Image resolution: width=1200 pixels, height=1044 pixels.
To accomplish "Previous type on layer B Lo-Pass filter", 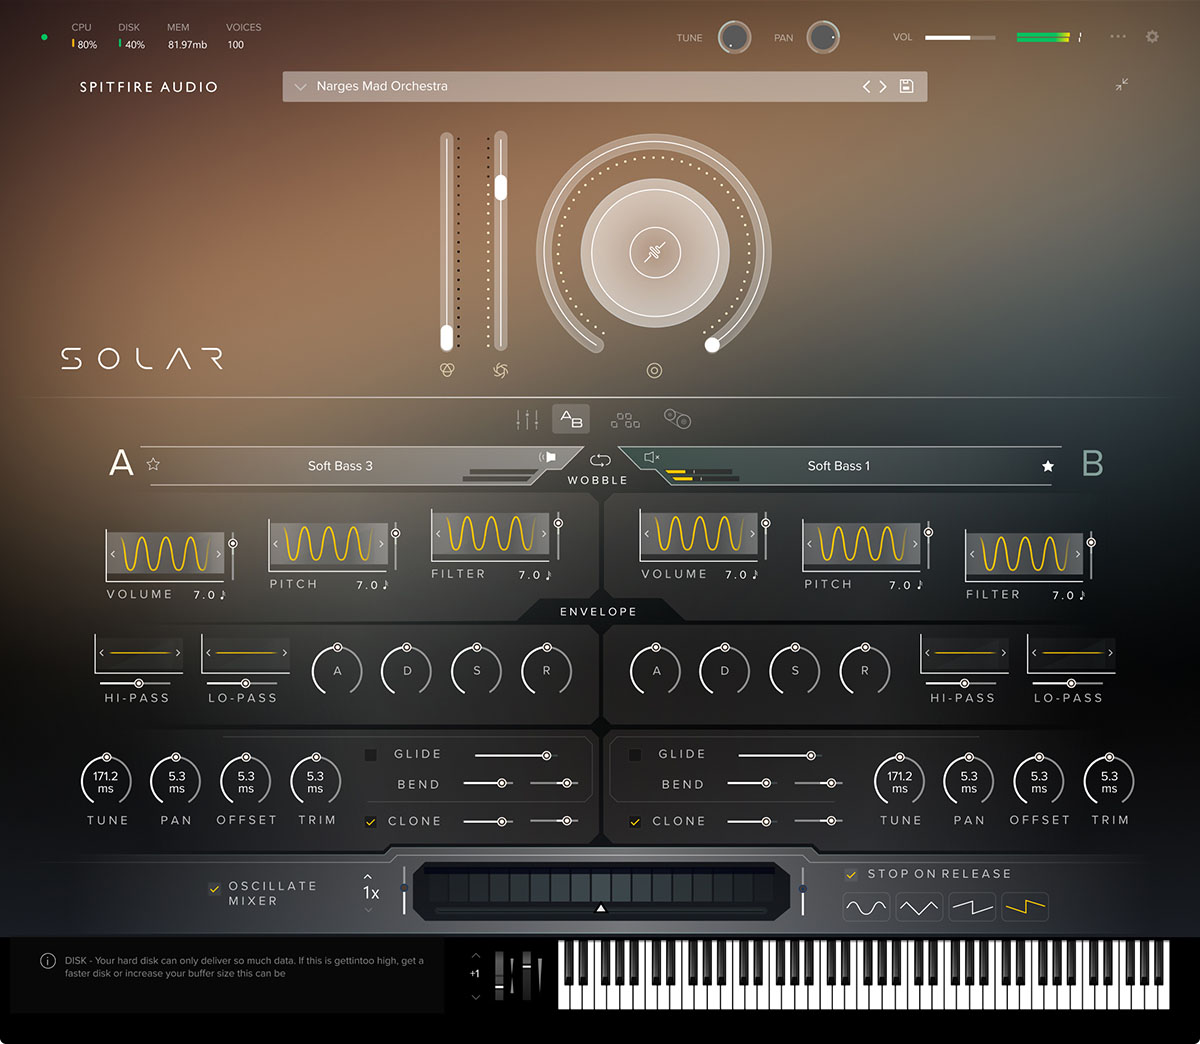I will 1034,653.
